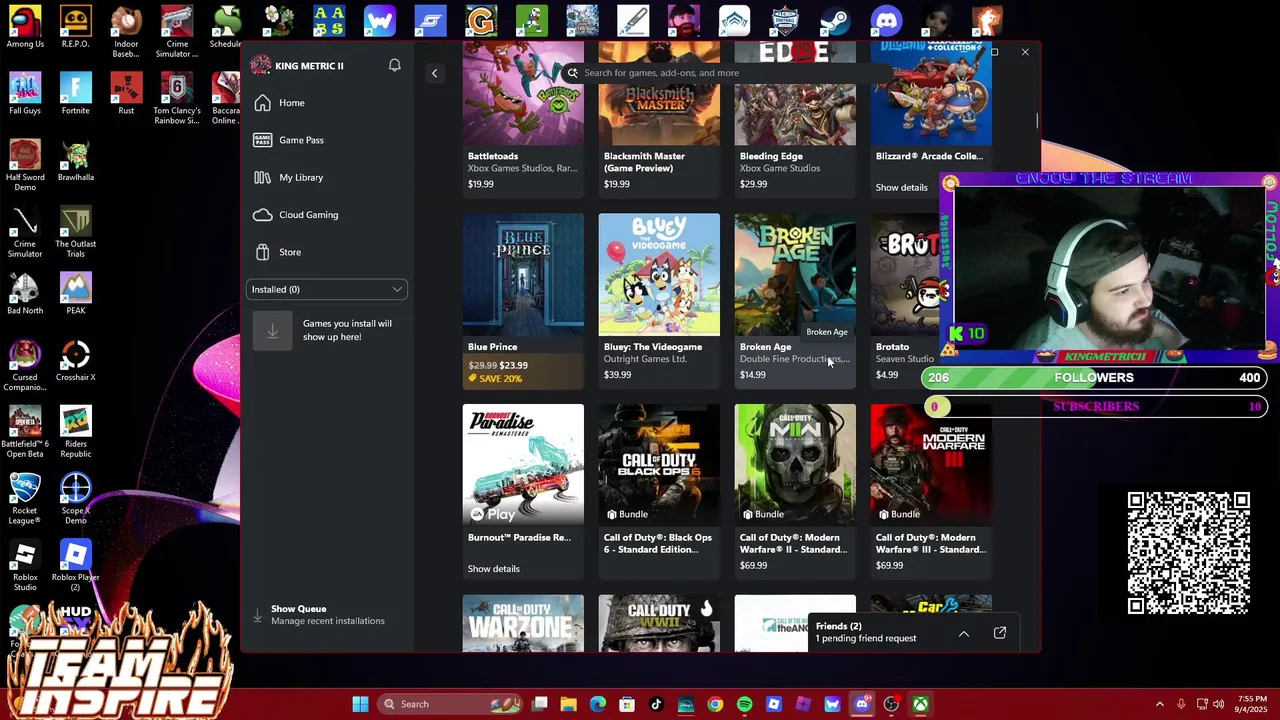The image size is (1280, 720).
Task: Open Call of Duty Modern Warfare II card
Action: click(795, 490)
